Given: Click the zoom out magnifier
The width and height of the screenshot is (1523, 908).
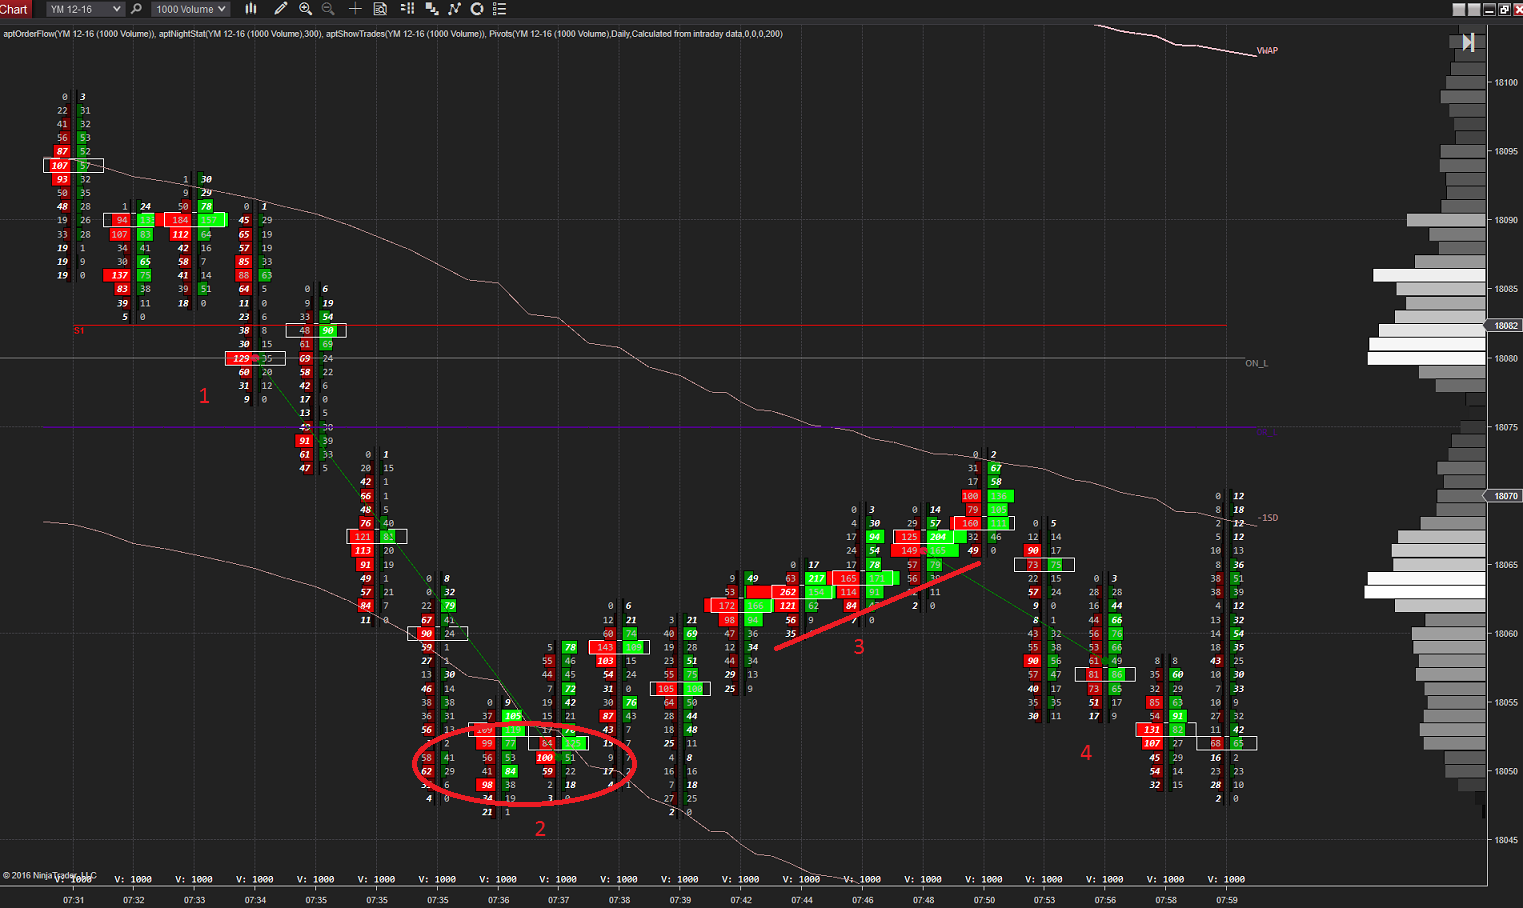Looking at the screenshot, I should tap(328, 9).
